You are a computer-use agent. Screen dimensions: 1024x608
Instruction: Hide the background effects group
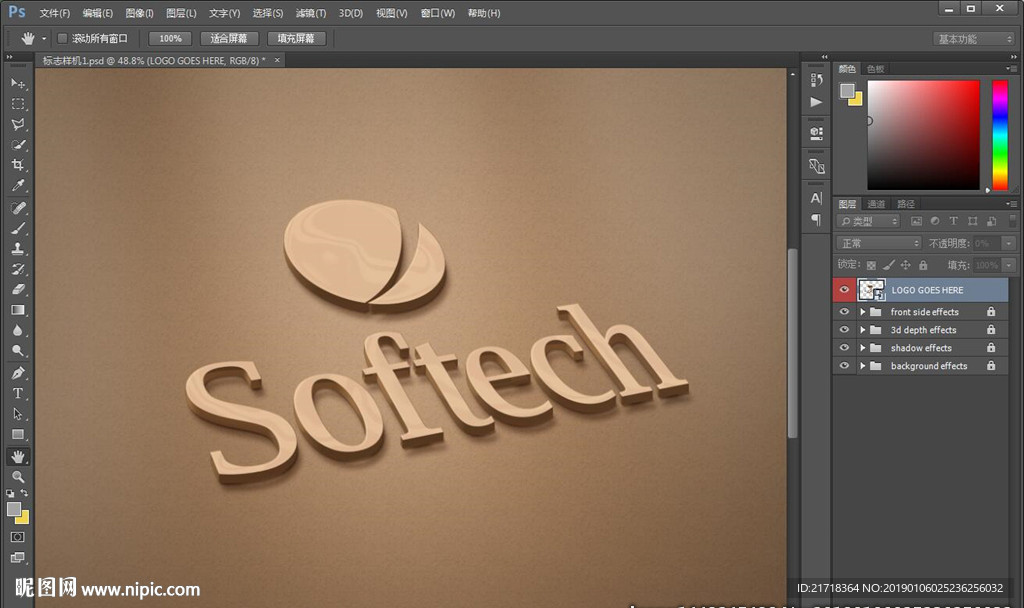pos(844,366)
